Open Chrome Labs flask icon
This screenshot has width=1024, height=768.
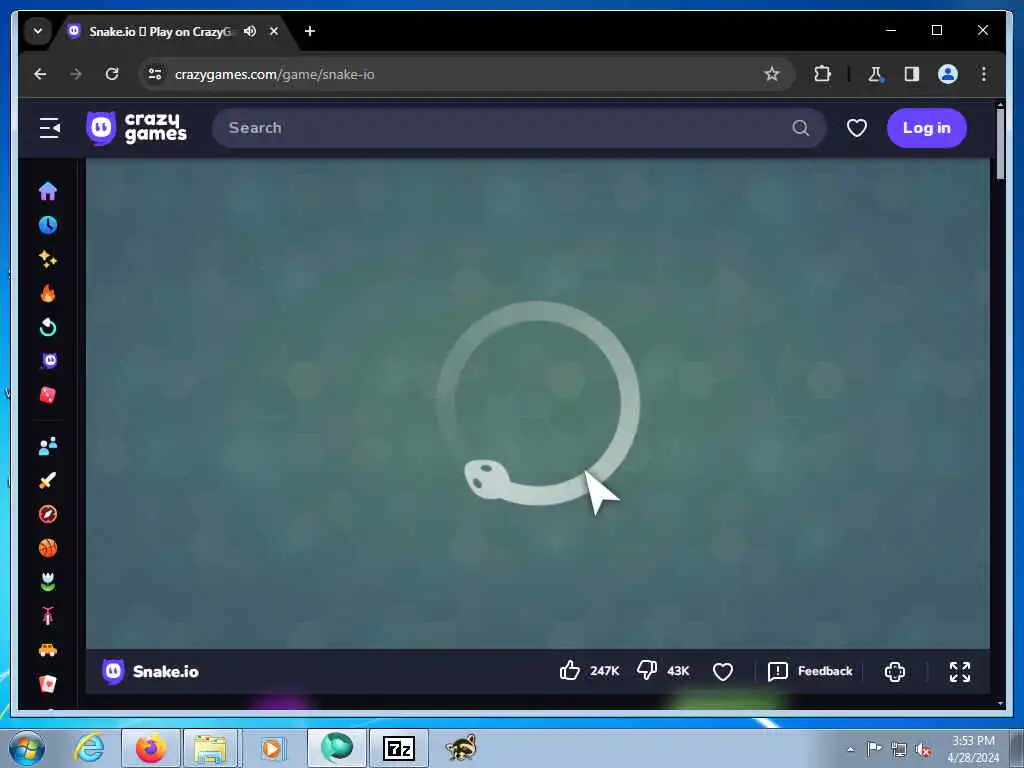coord(875,74)
